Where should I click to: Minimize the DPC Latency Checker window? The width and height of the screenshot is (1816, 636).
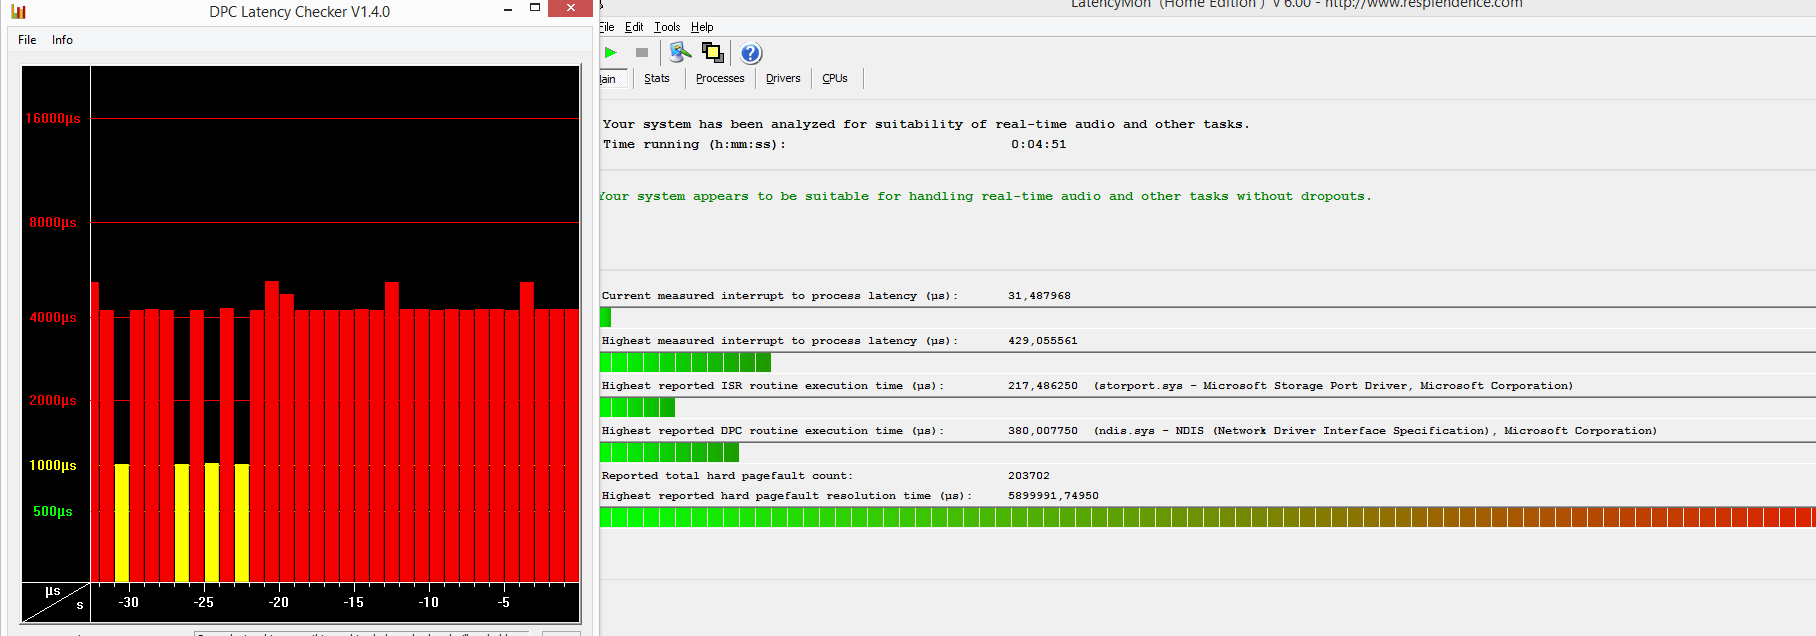tap(508, 9)
